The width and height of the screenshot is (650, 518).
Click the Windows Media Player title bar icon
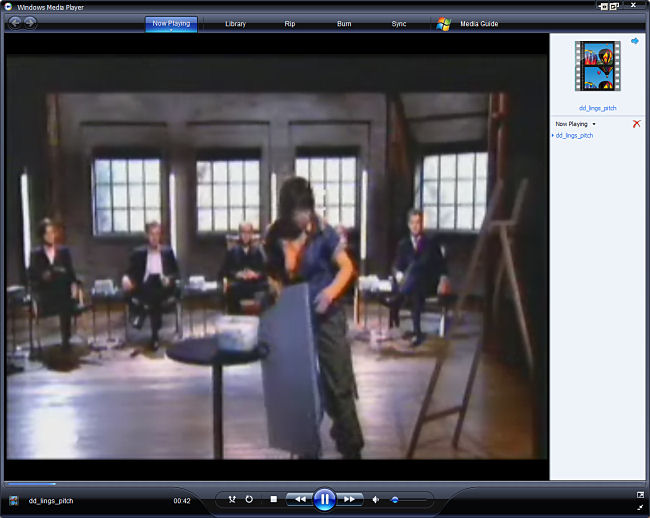pos(8,7)
